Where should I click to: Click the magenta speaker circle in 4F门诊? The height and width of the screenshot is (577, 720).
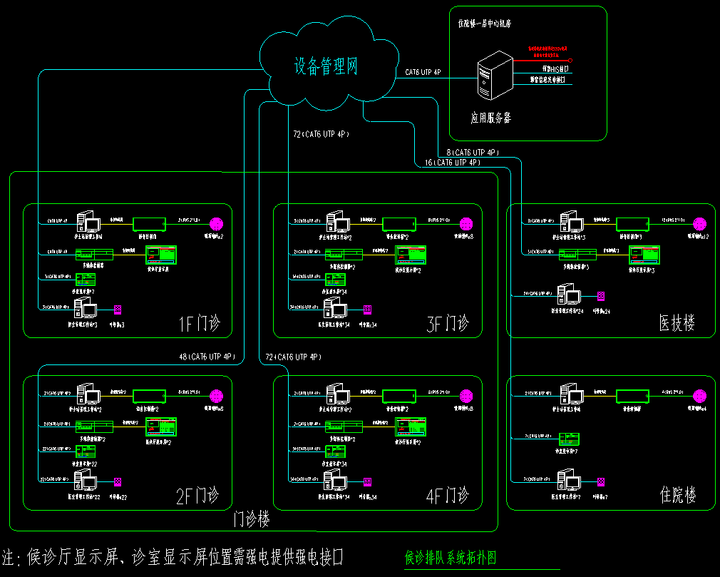pyautogui.click(x=466, y=396)
